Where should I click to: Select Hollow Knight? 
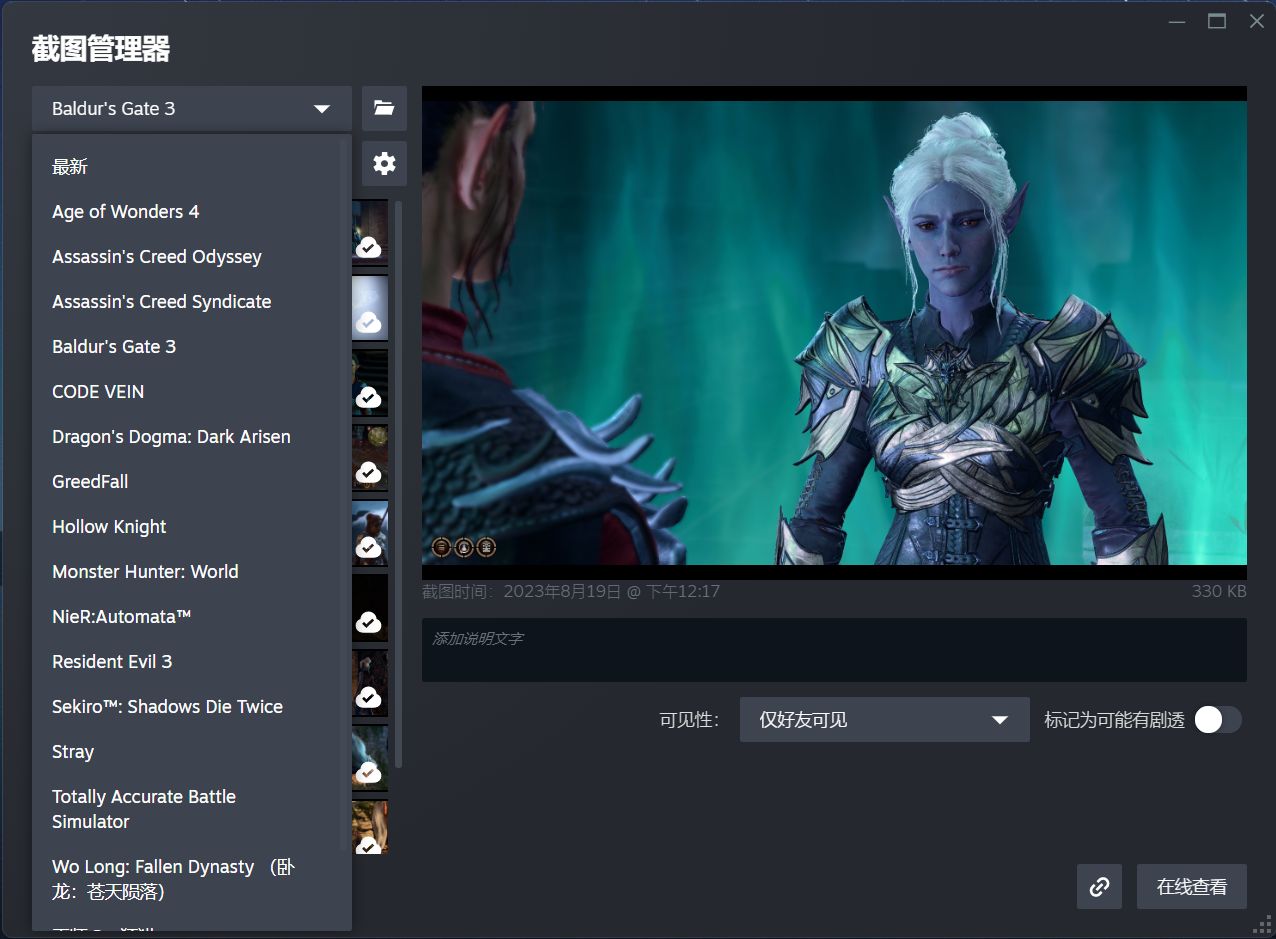[x=192, y=527]
